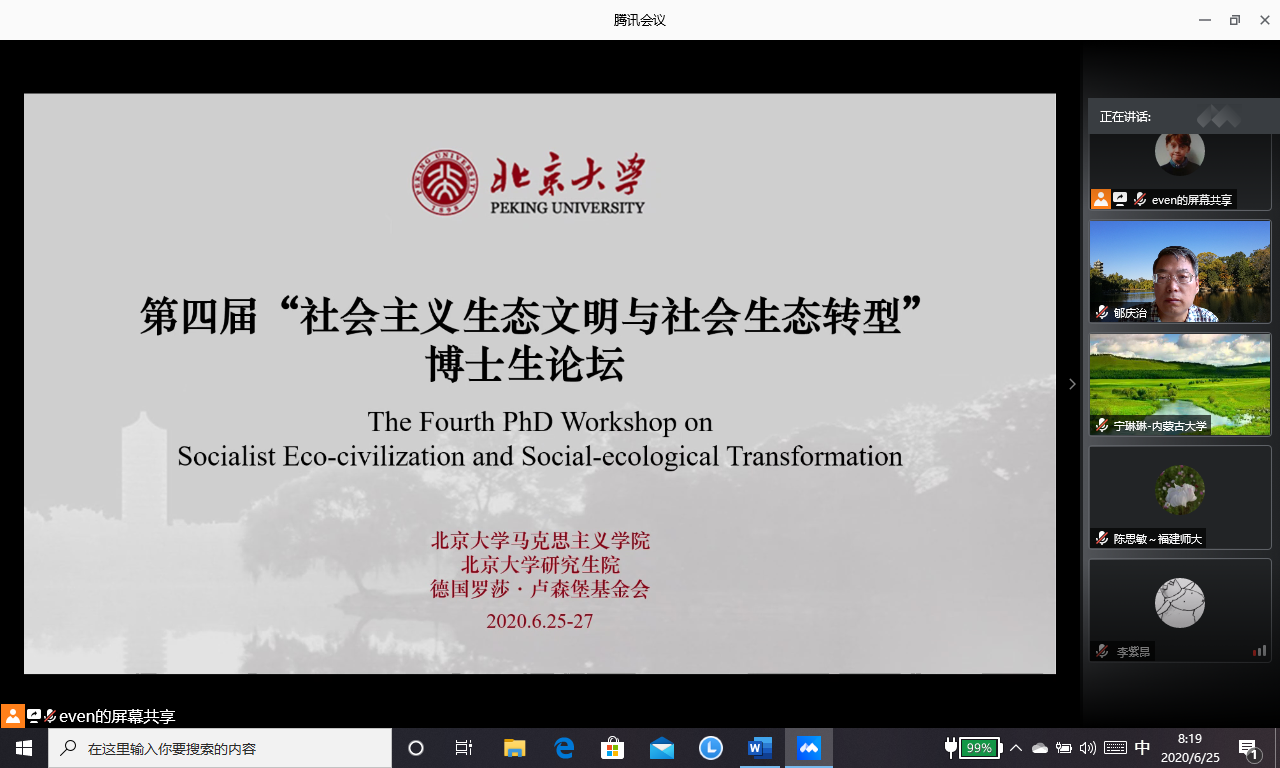Click muted microphone icon for 宁琳琳-内蒙古大学
The image size is (1280, 768).
click(x=1102, y=425)
